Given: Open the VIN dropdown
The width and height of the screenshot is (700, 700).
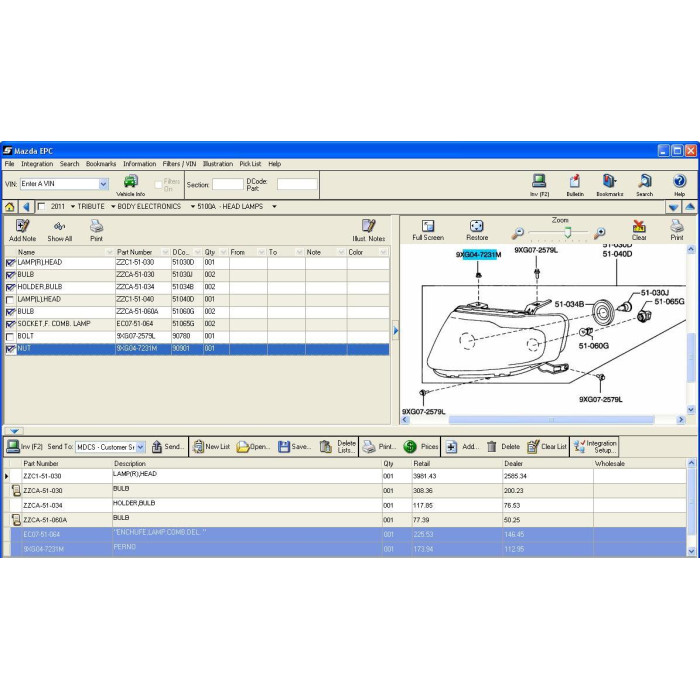Looking at the screenshot, I should tap(103, 184).
